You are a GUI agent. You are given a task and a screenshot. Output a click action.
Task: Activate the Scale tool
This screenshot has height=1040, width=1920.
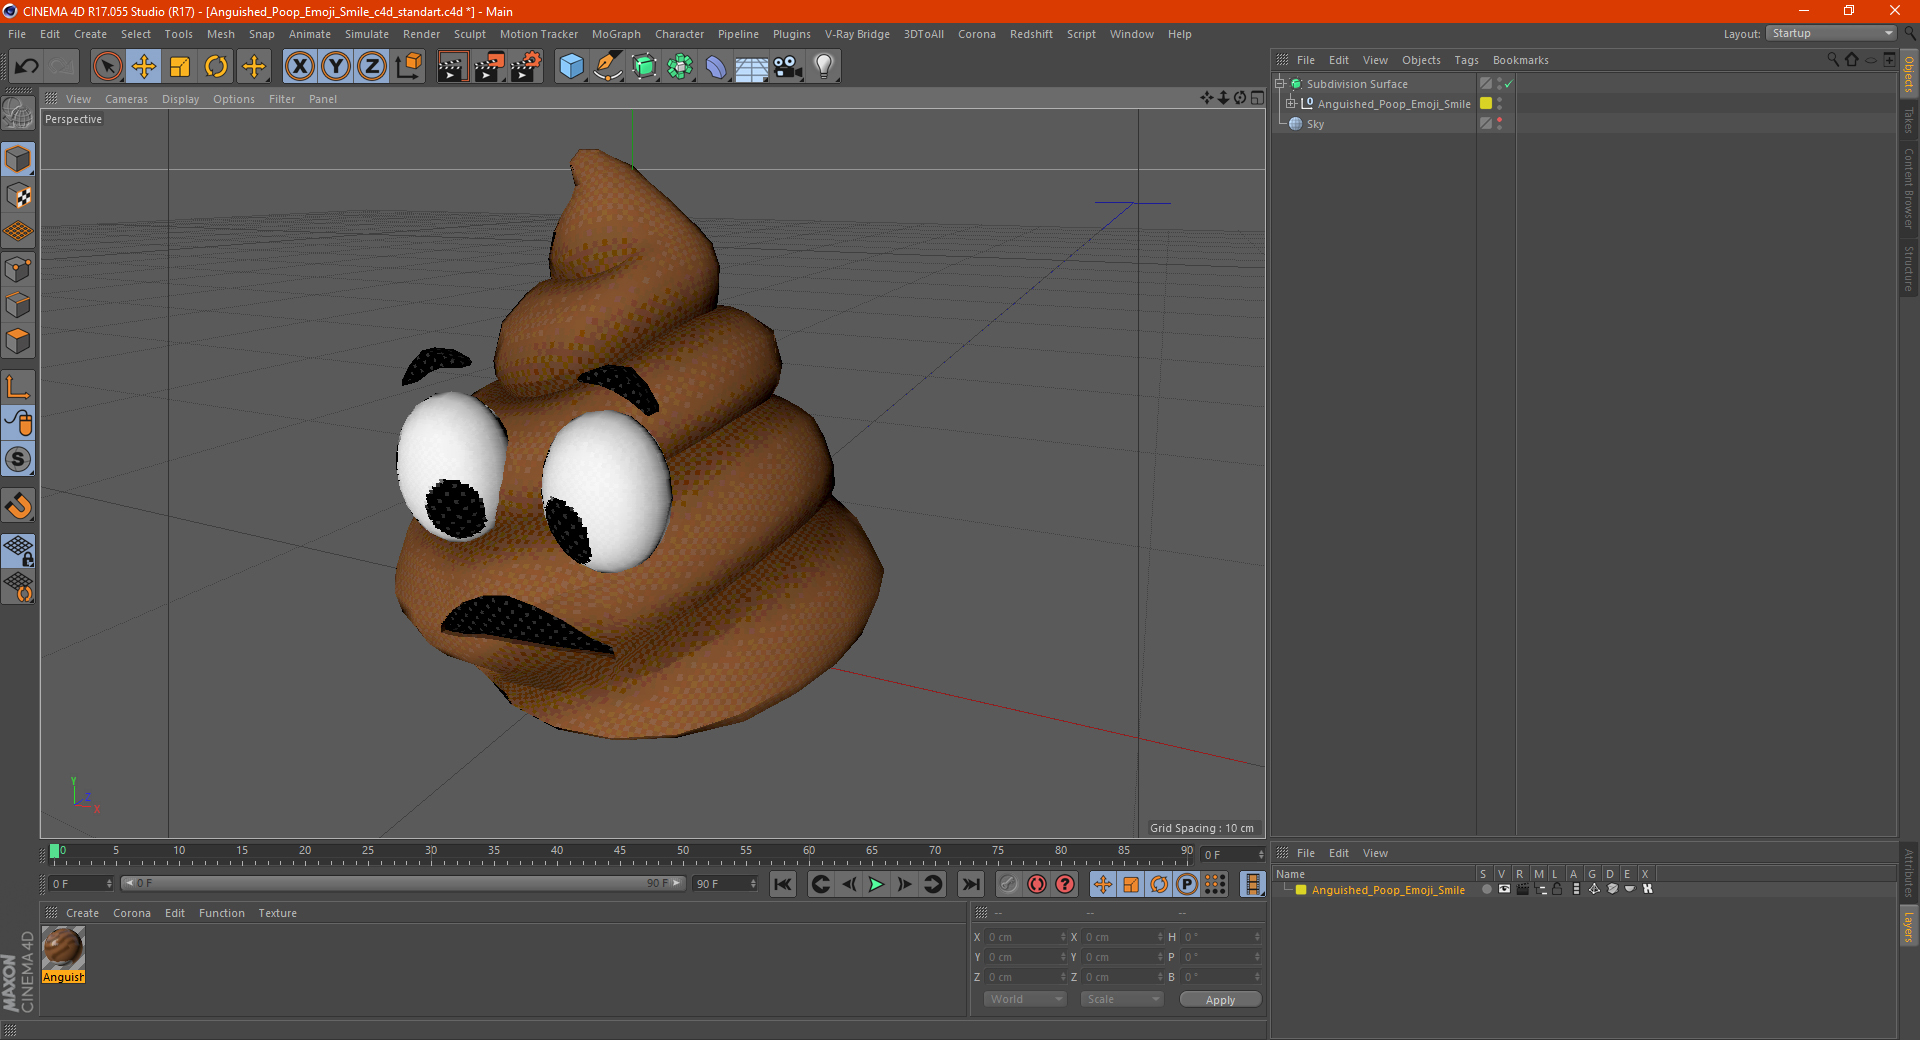(x=180, y=67)
